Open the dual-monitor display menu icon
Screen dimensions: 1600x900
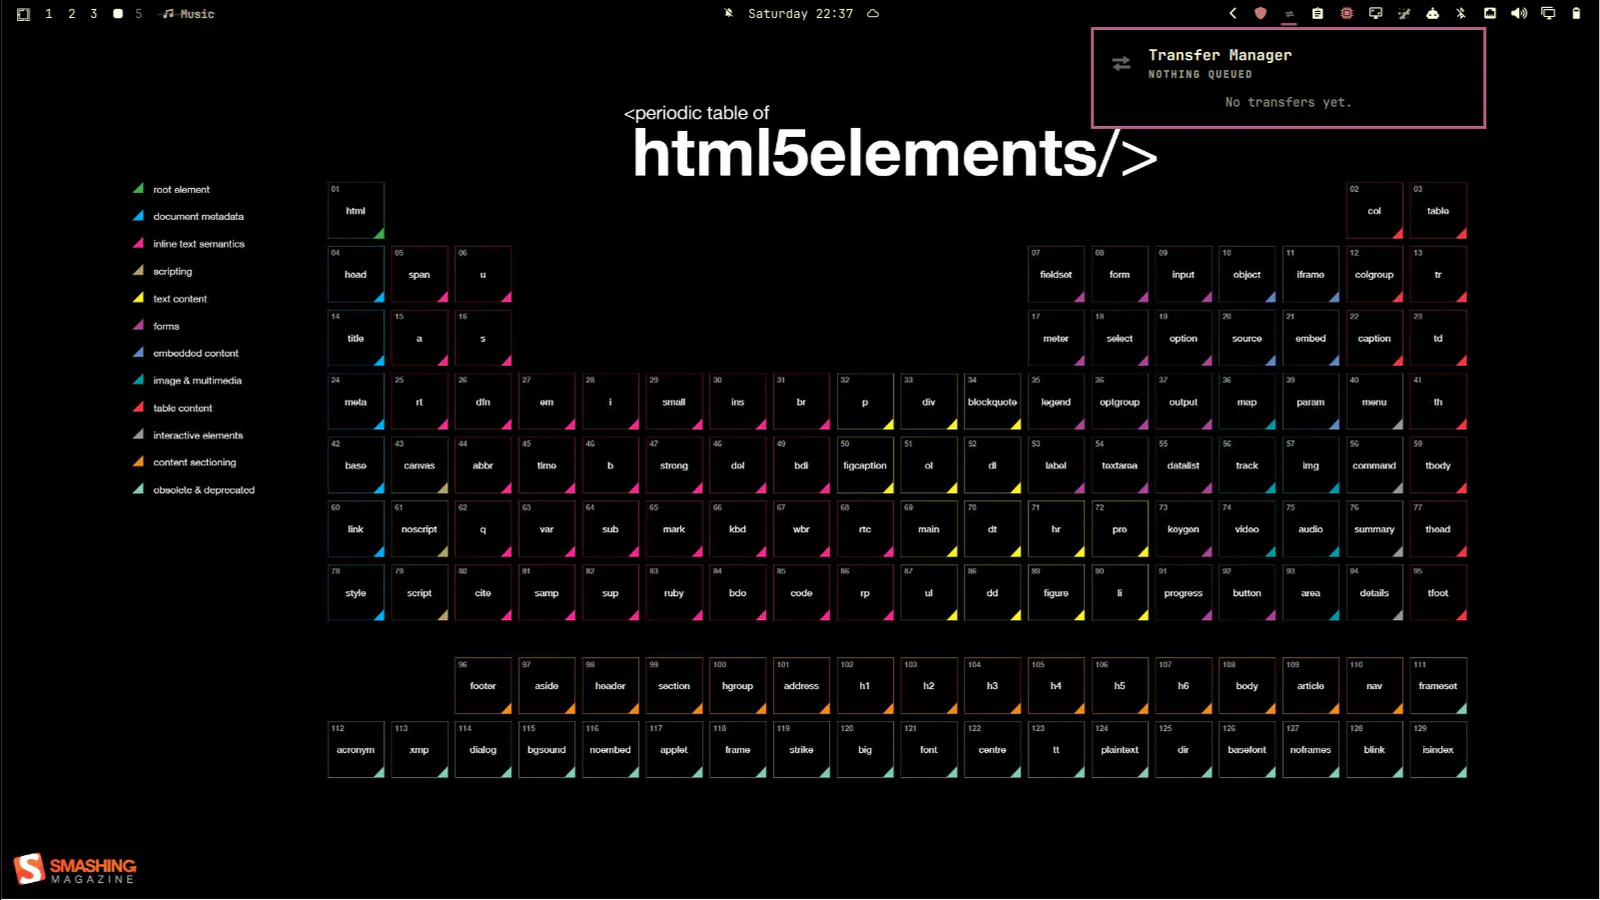coord(1548,13)
